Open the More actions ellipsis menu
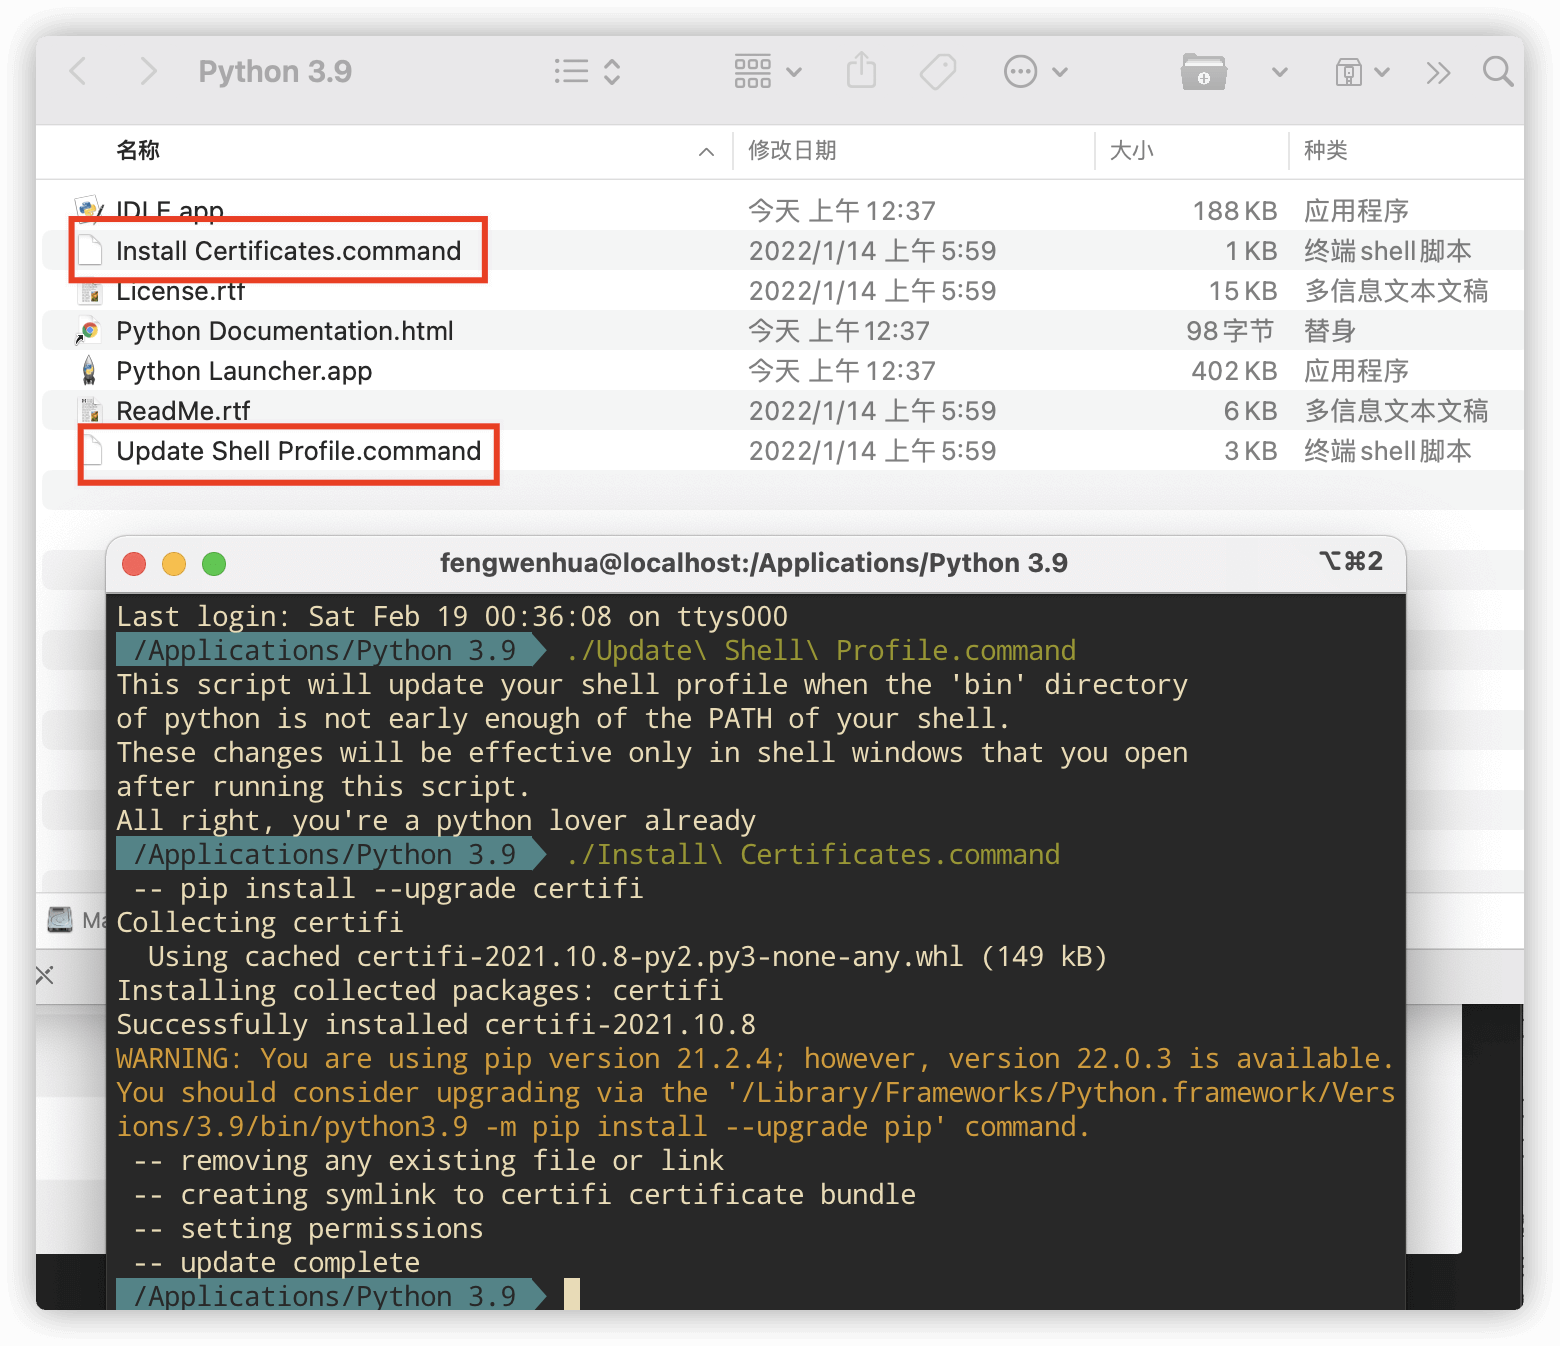 point(1036,72)
